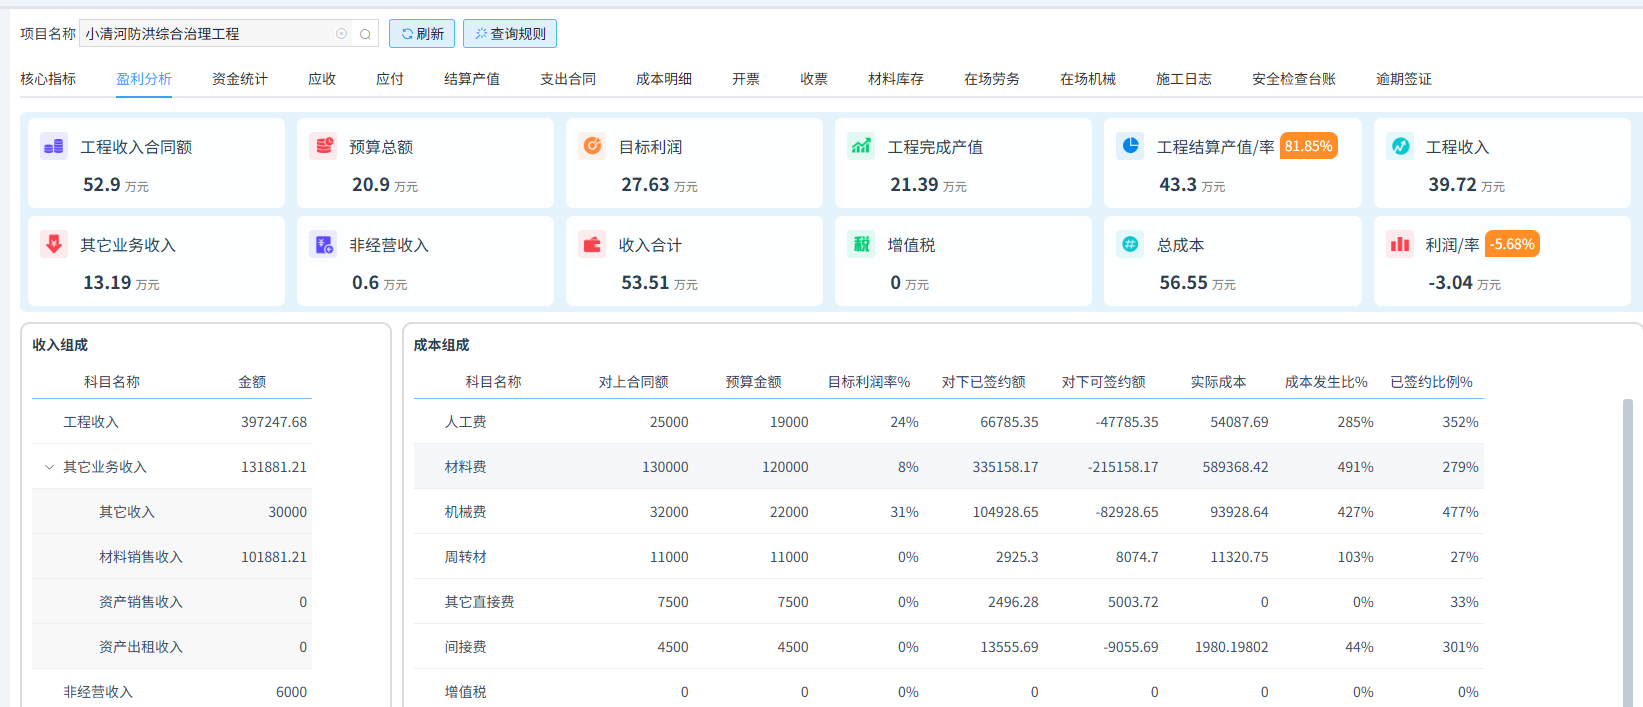The height and width of the screenshot is (707, 1643).
Task: Open the 资金统计 tab
Action: (240, 79)
